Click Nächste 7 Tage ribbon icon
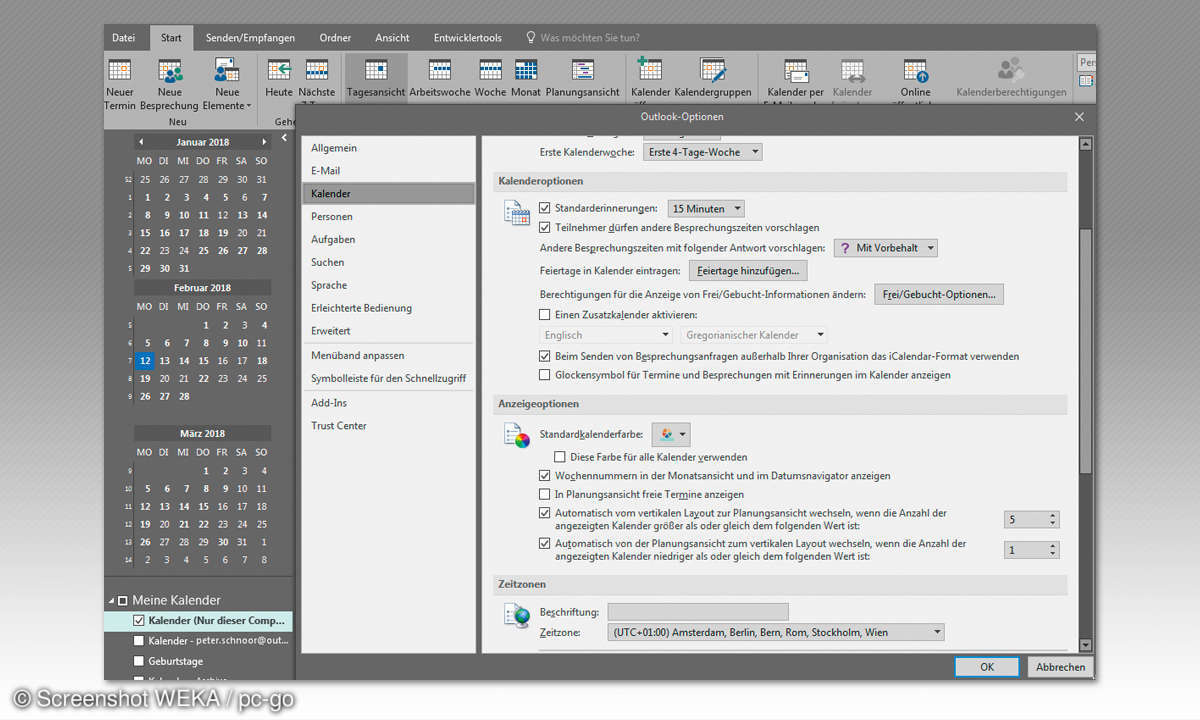 coord(317,71)
